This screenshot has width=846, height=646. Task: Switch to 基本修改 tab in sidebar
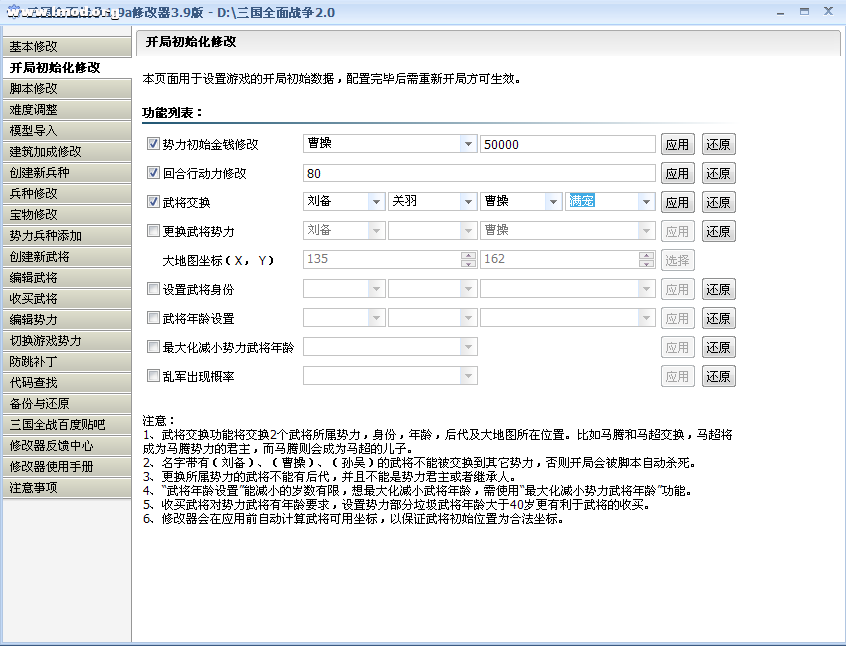pyautogui.click(x=66, y=47)
